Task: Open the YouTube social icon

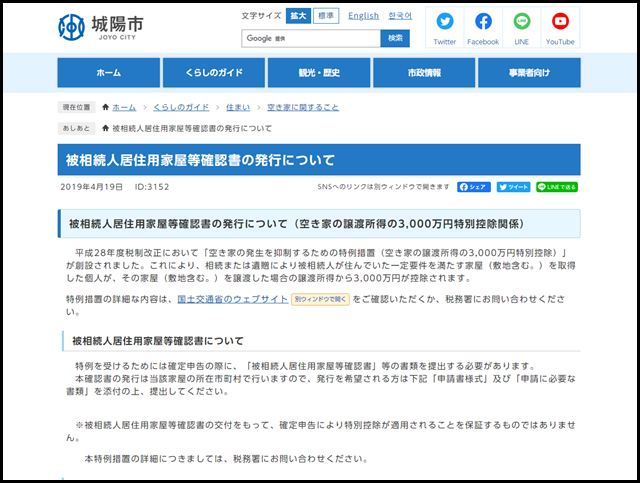Action: (x=560, y=22)
